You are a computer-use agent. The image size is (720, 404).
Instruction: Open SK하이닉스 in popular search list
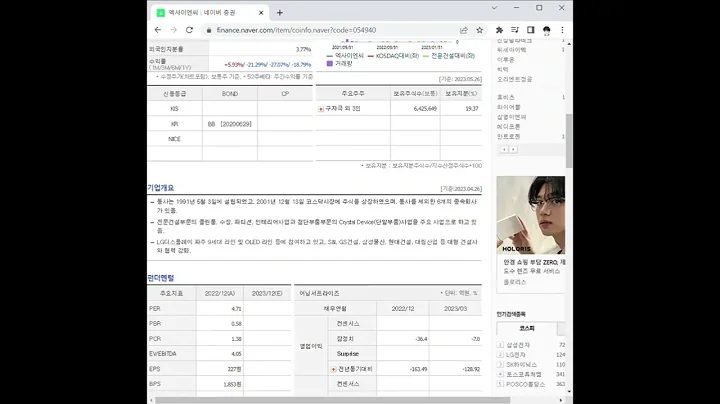click(x=521, y=365)
